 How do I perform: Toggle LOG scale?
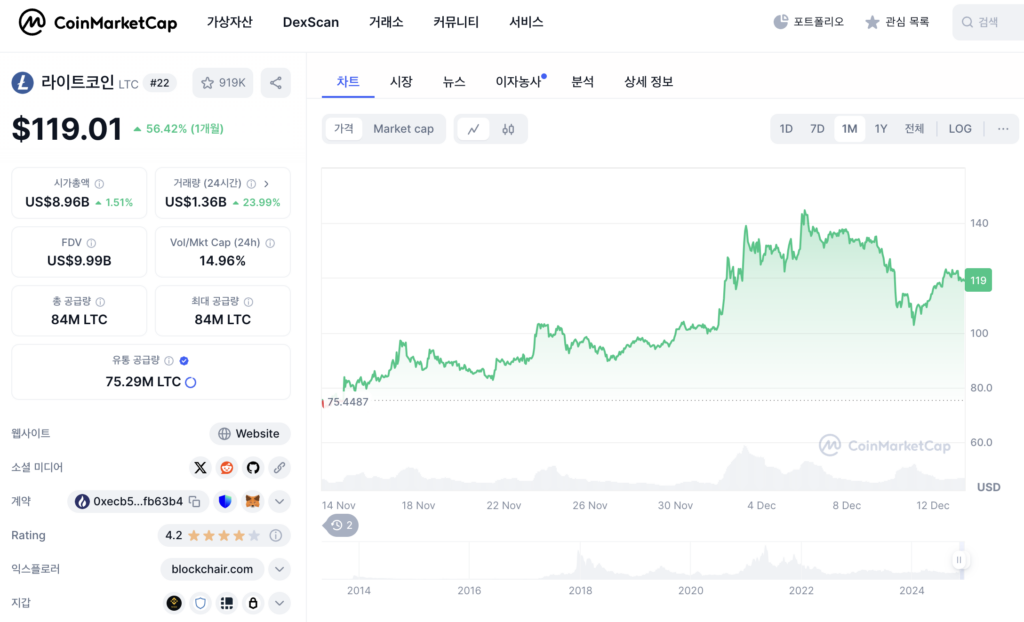960,129
